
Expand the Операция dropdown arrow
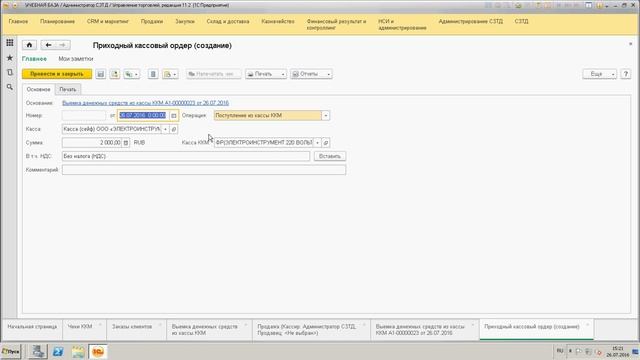tap(325, 116)
